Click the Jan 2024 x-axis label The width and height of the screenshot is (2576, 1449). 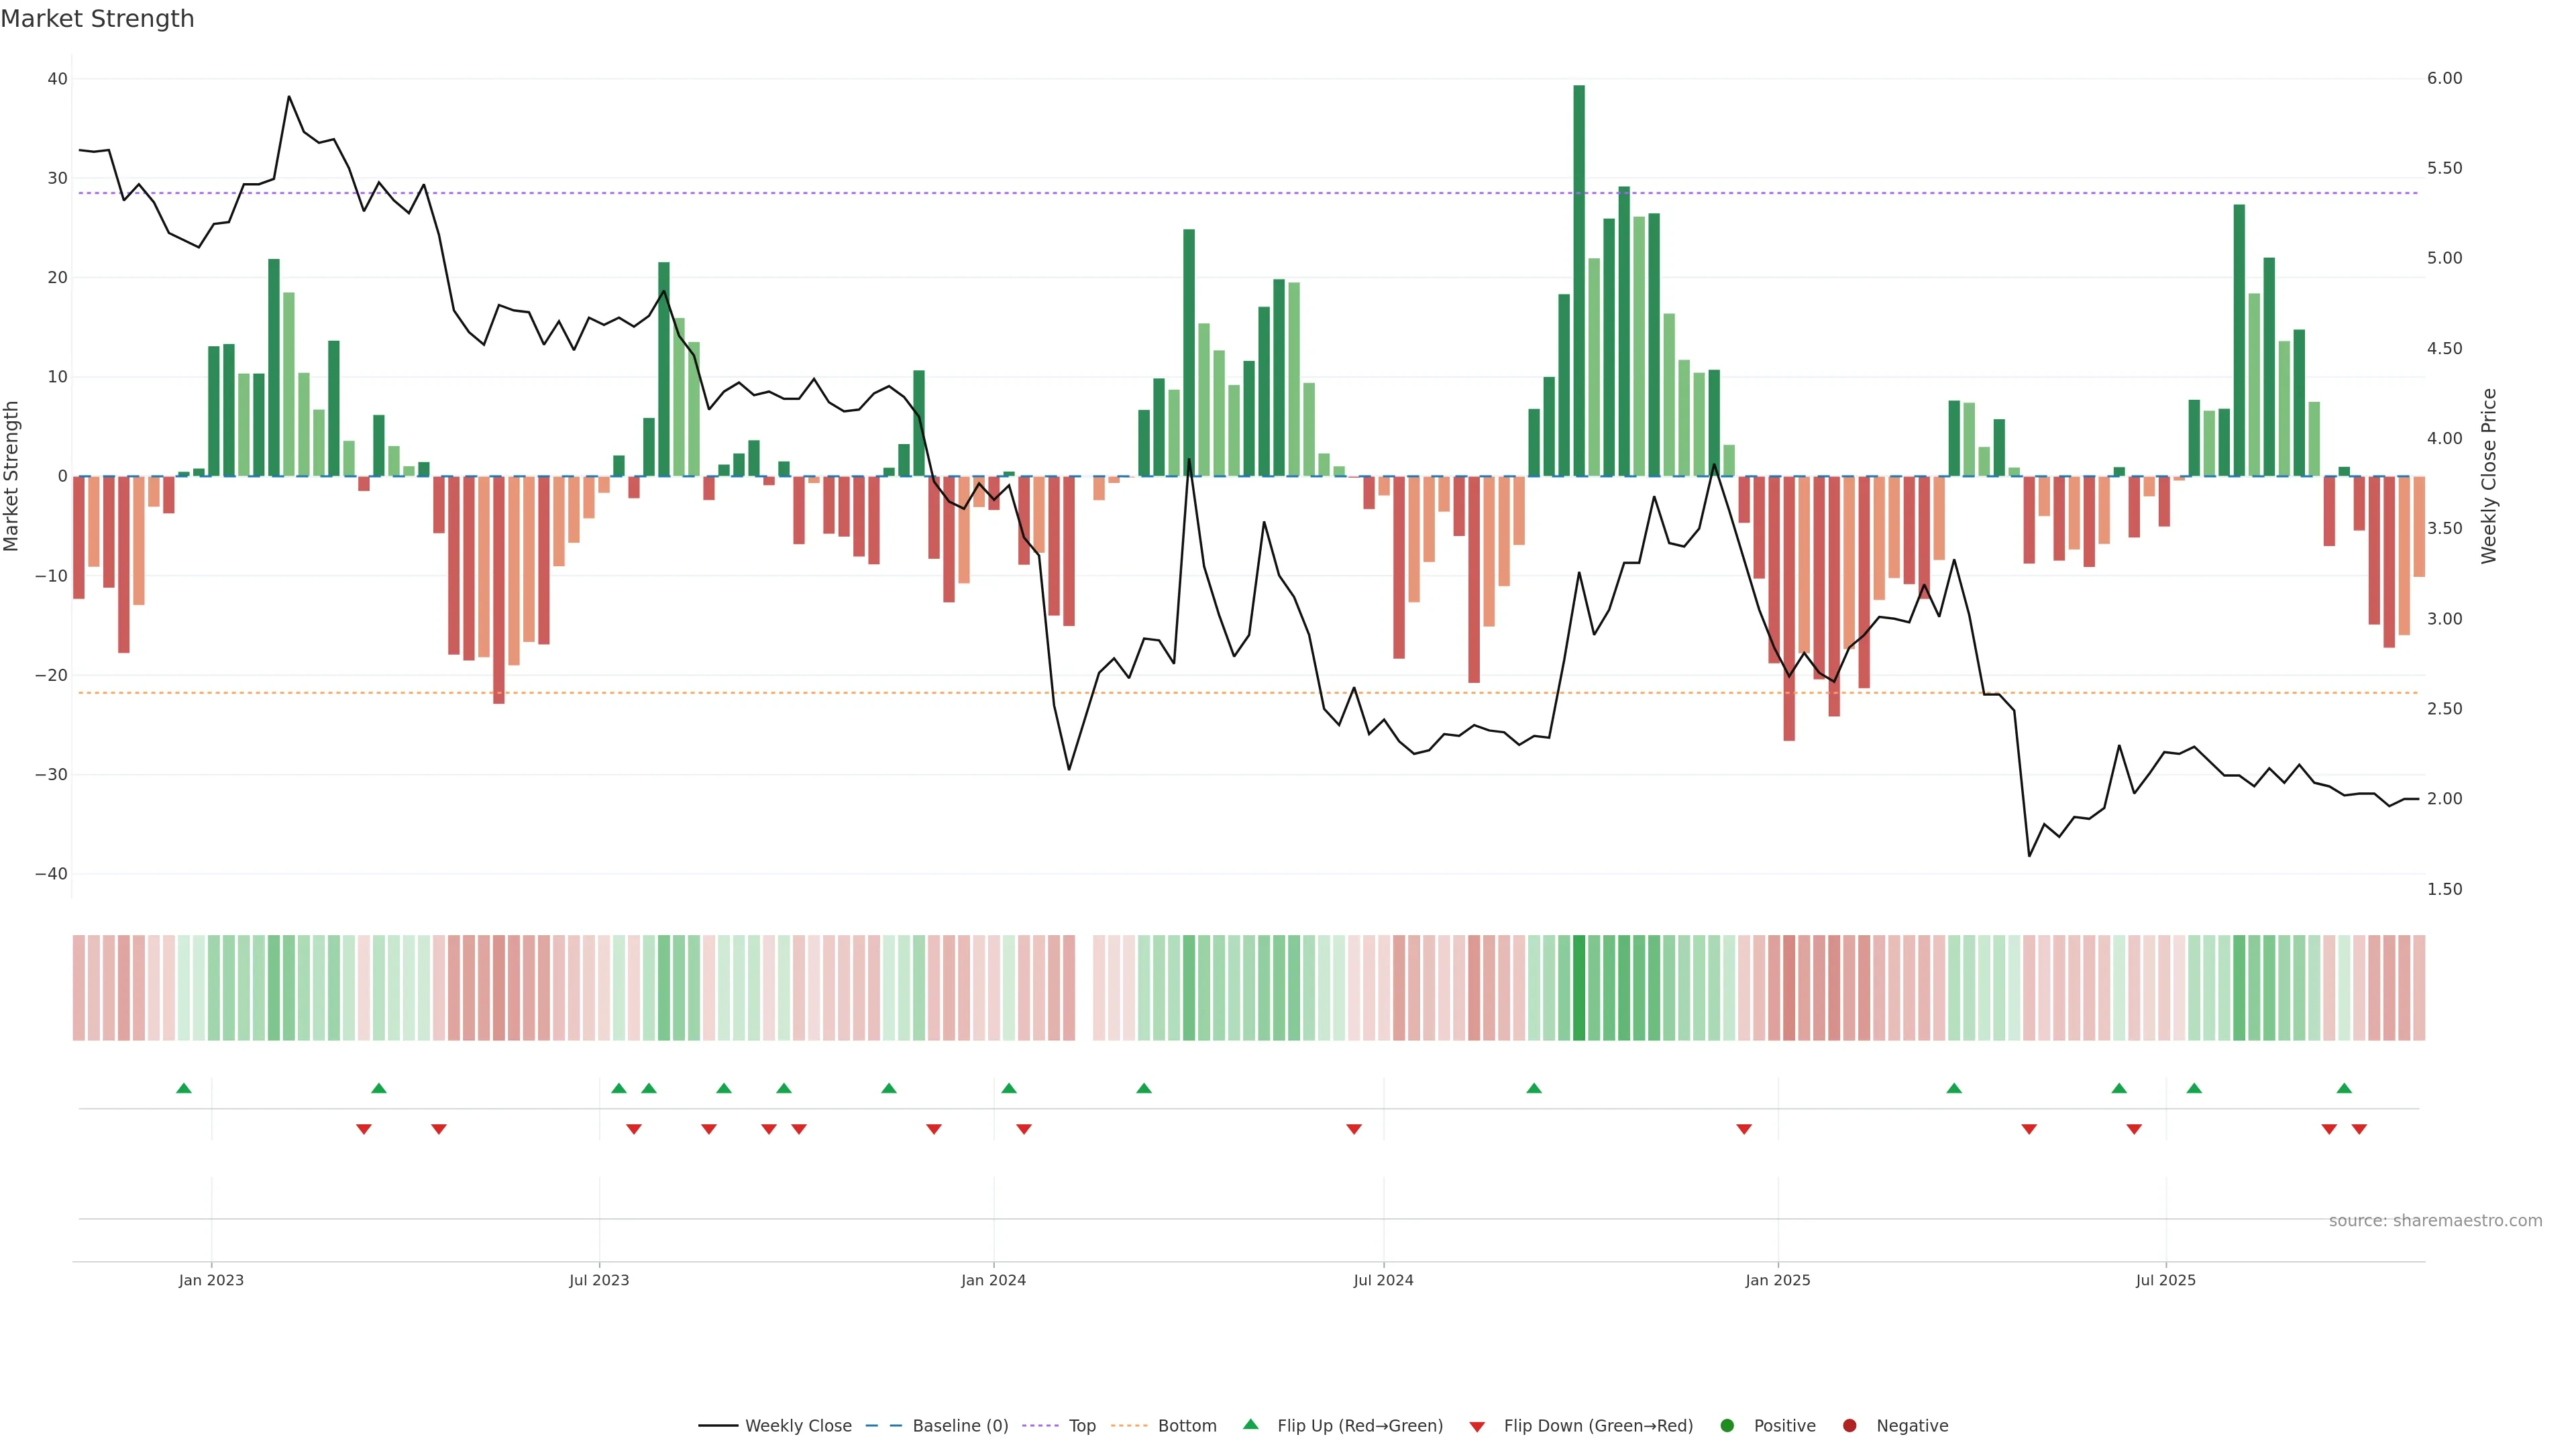pos(993,1280)
